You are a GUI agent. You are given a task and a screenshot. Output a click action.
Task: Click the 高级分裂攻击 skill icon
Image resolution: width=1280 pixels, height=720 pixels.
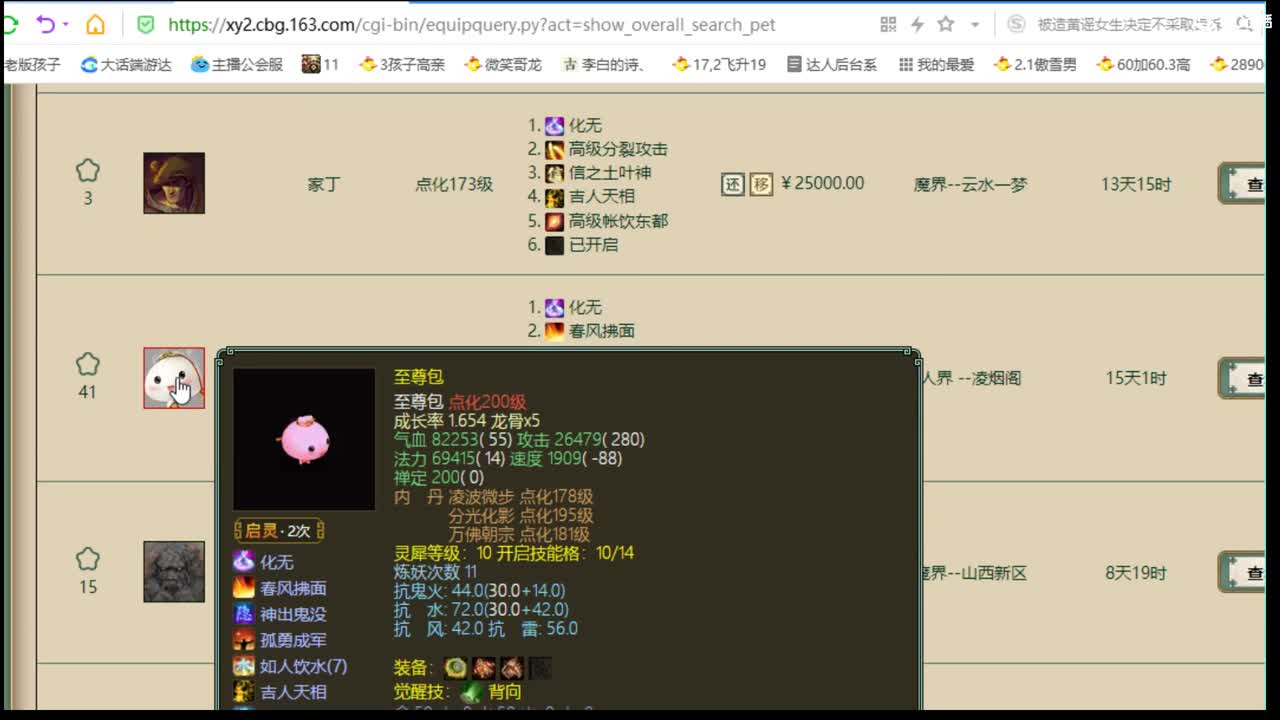(556, 149)
